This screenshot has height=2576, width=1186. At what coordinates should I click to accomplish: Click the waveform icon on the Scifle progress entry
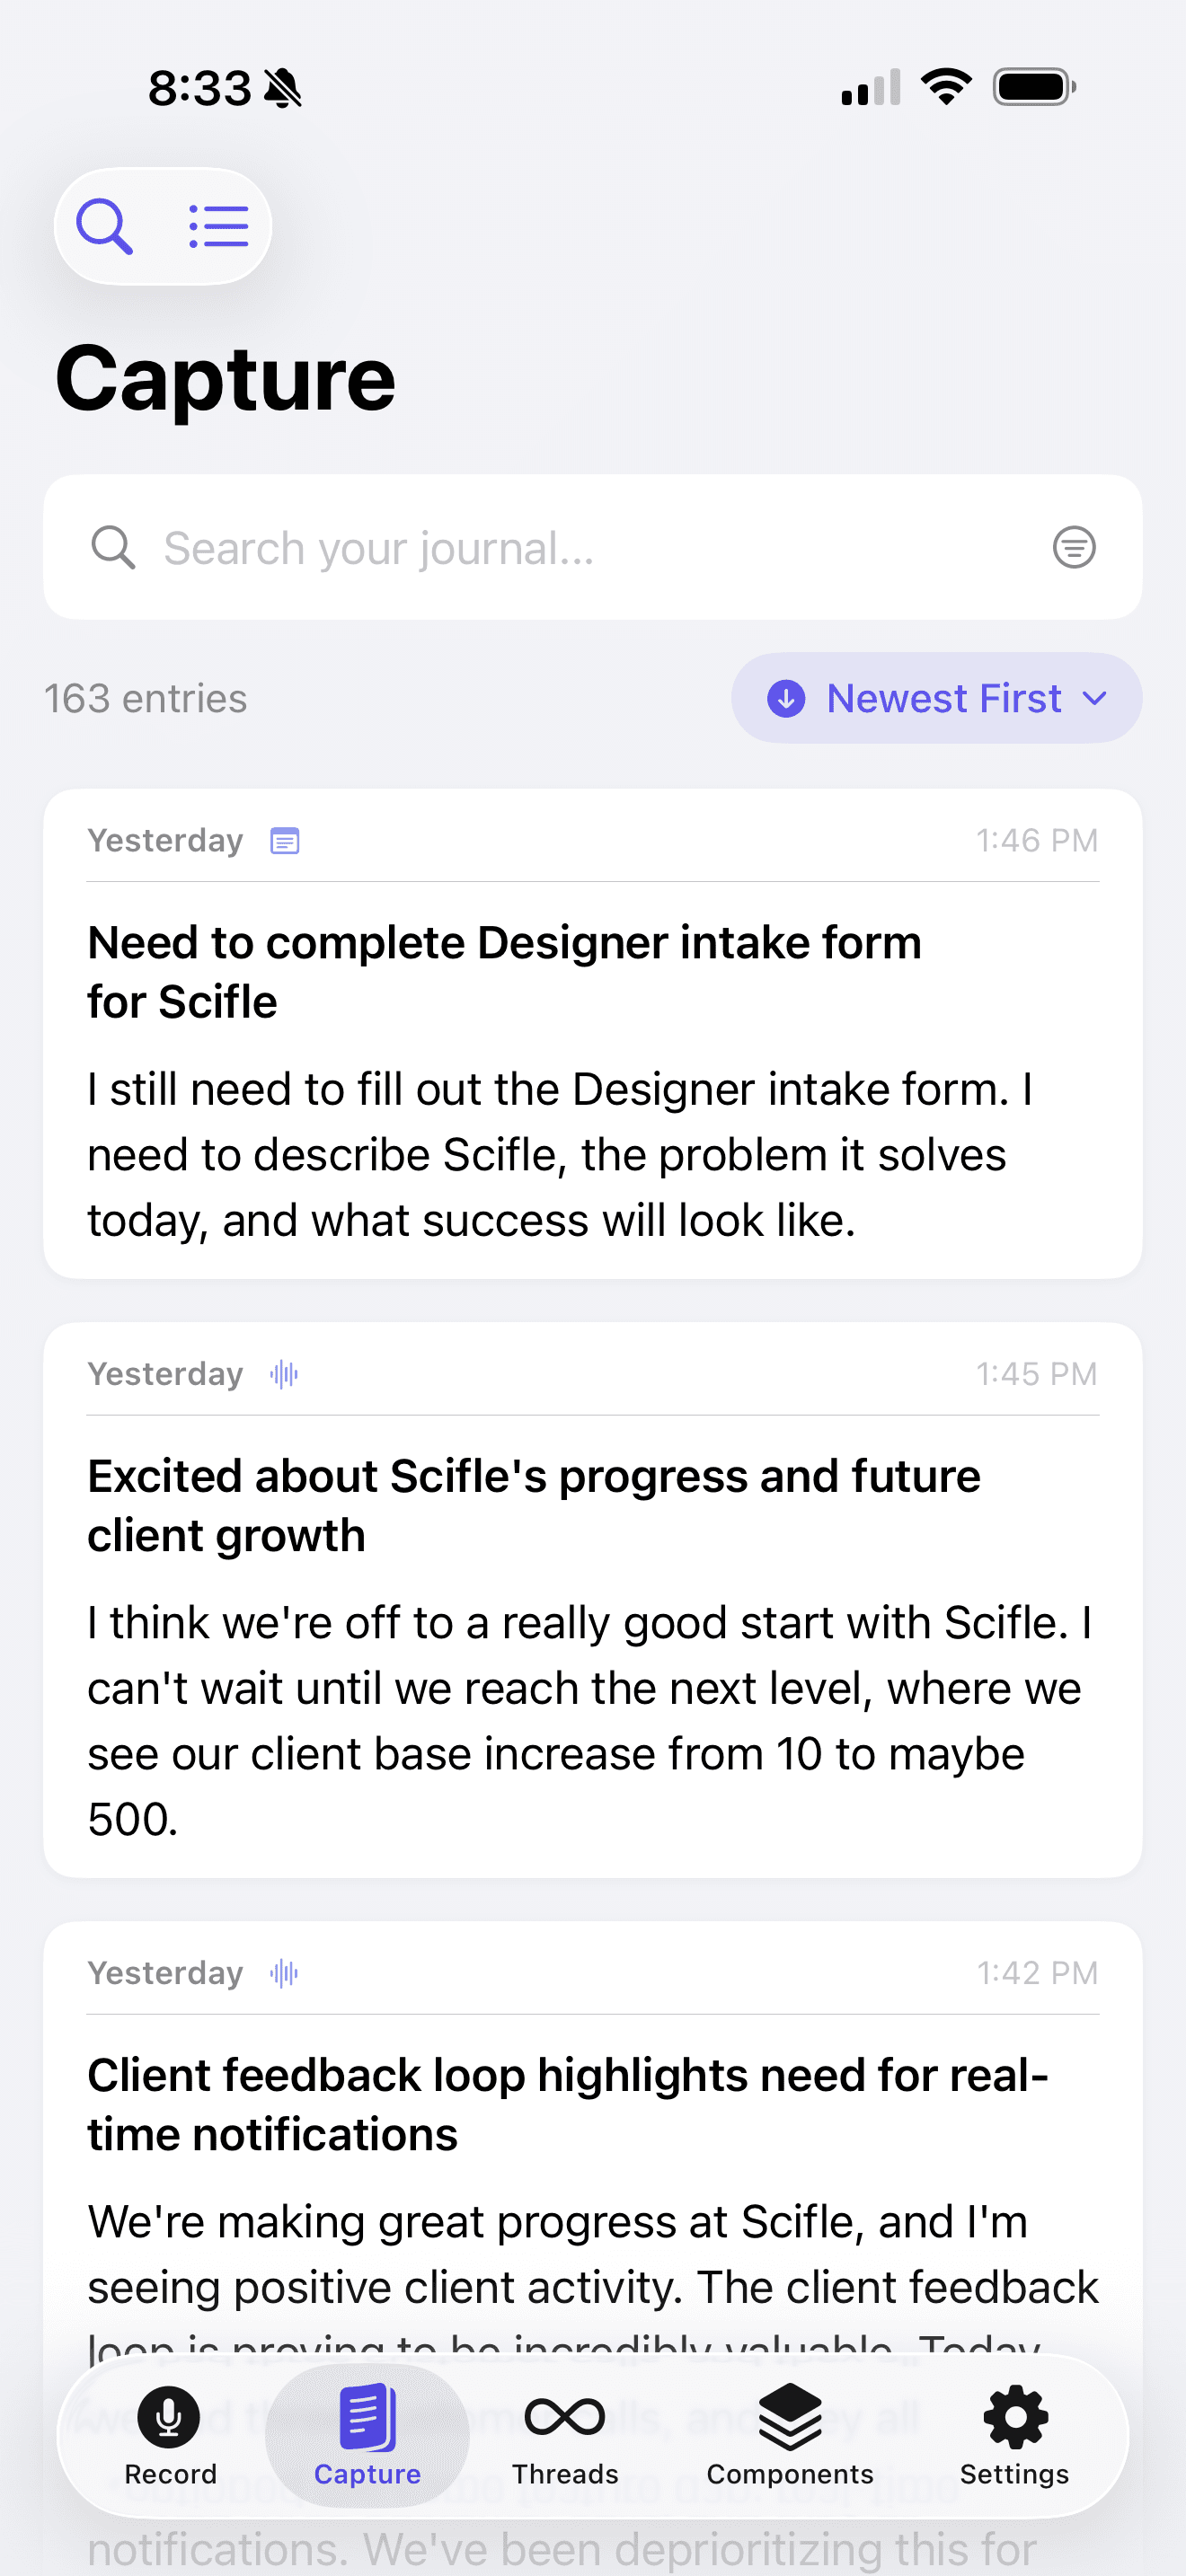pyautogui.click(x=283, y=1374)
